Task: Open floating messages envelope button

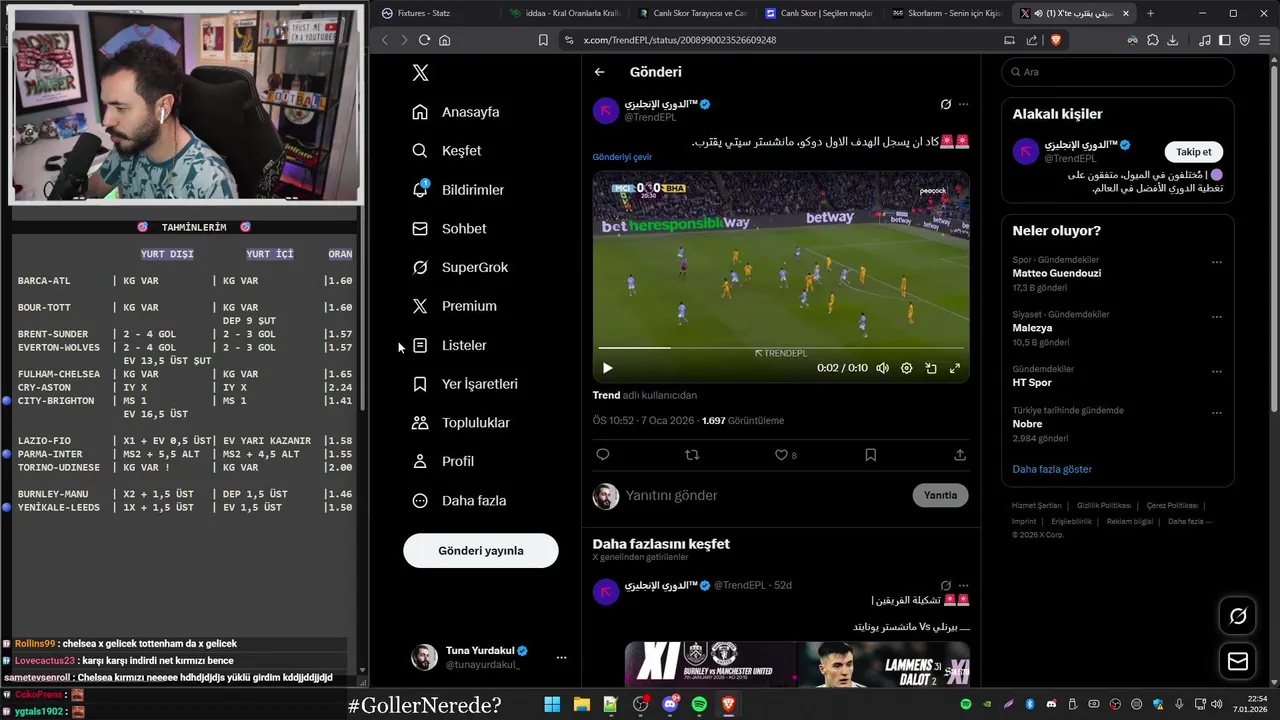Action: (x=1238, y=662)
